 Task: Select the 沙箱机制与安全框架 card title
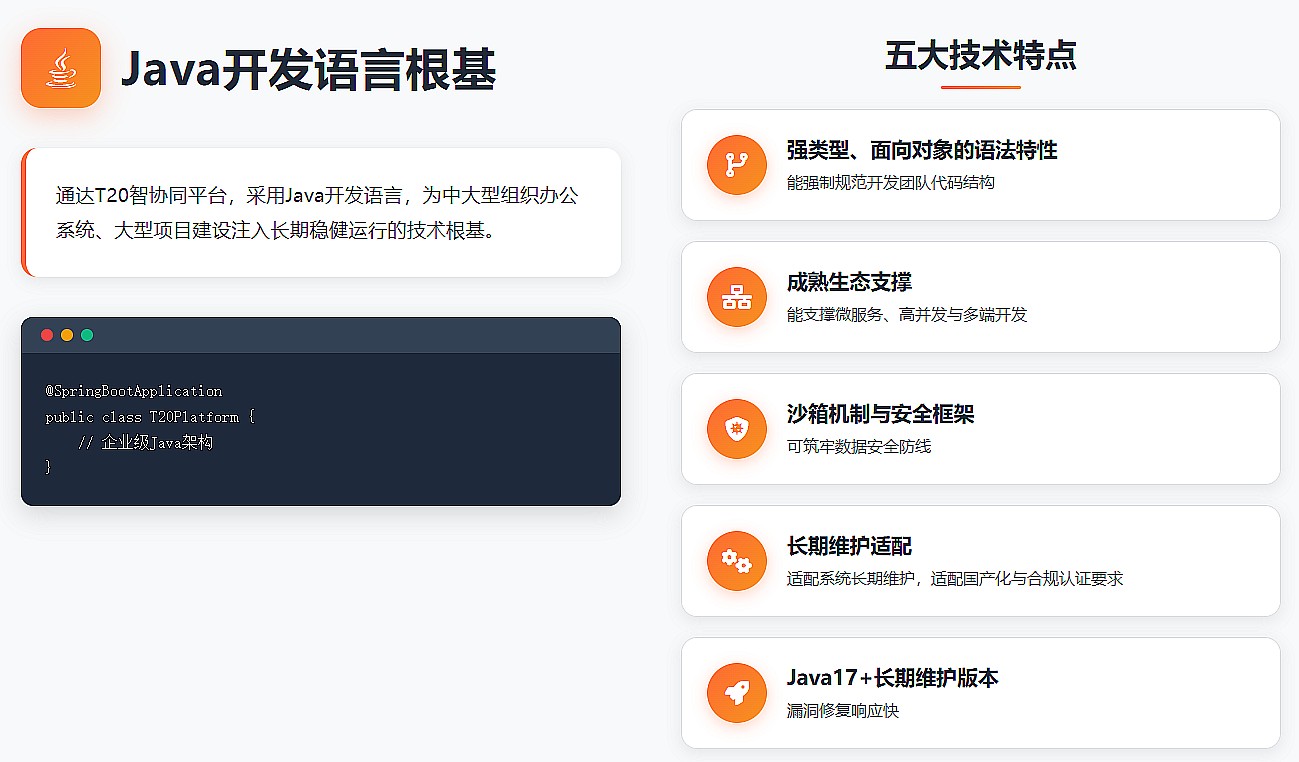(x=880, y=414)
